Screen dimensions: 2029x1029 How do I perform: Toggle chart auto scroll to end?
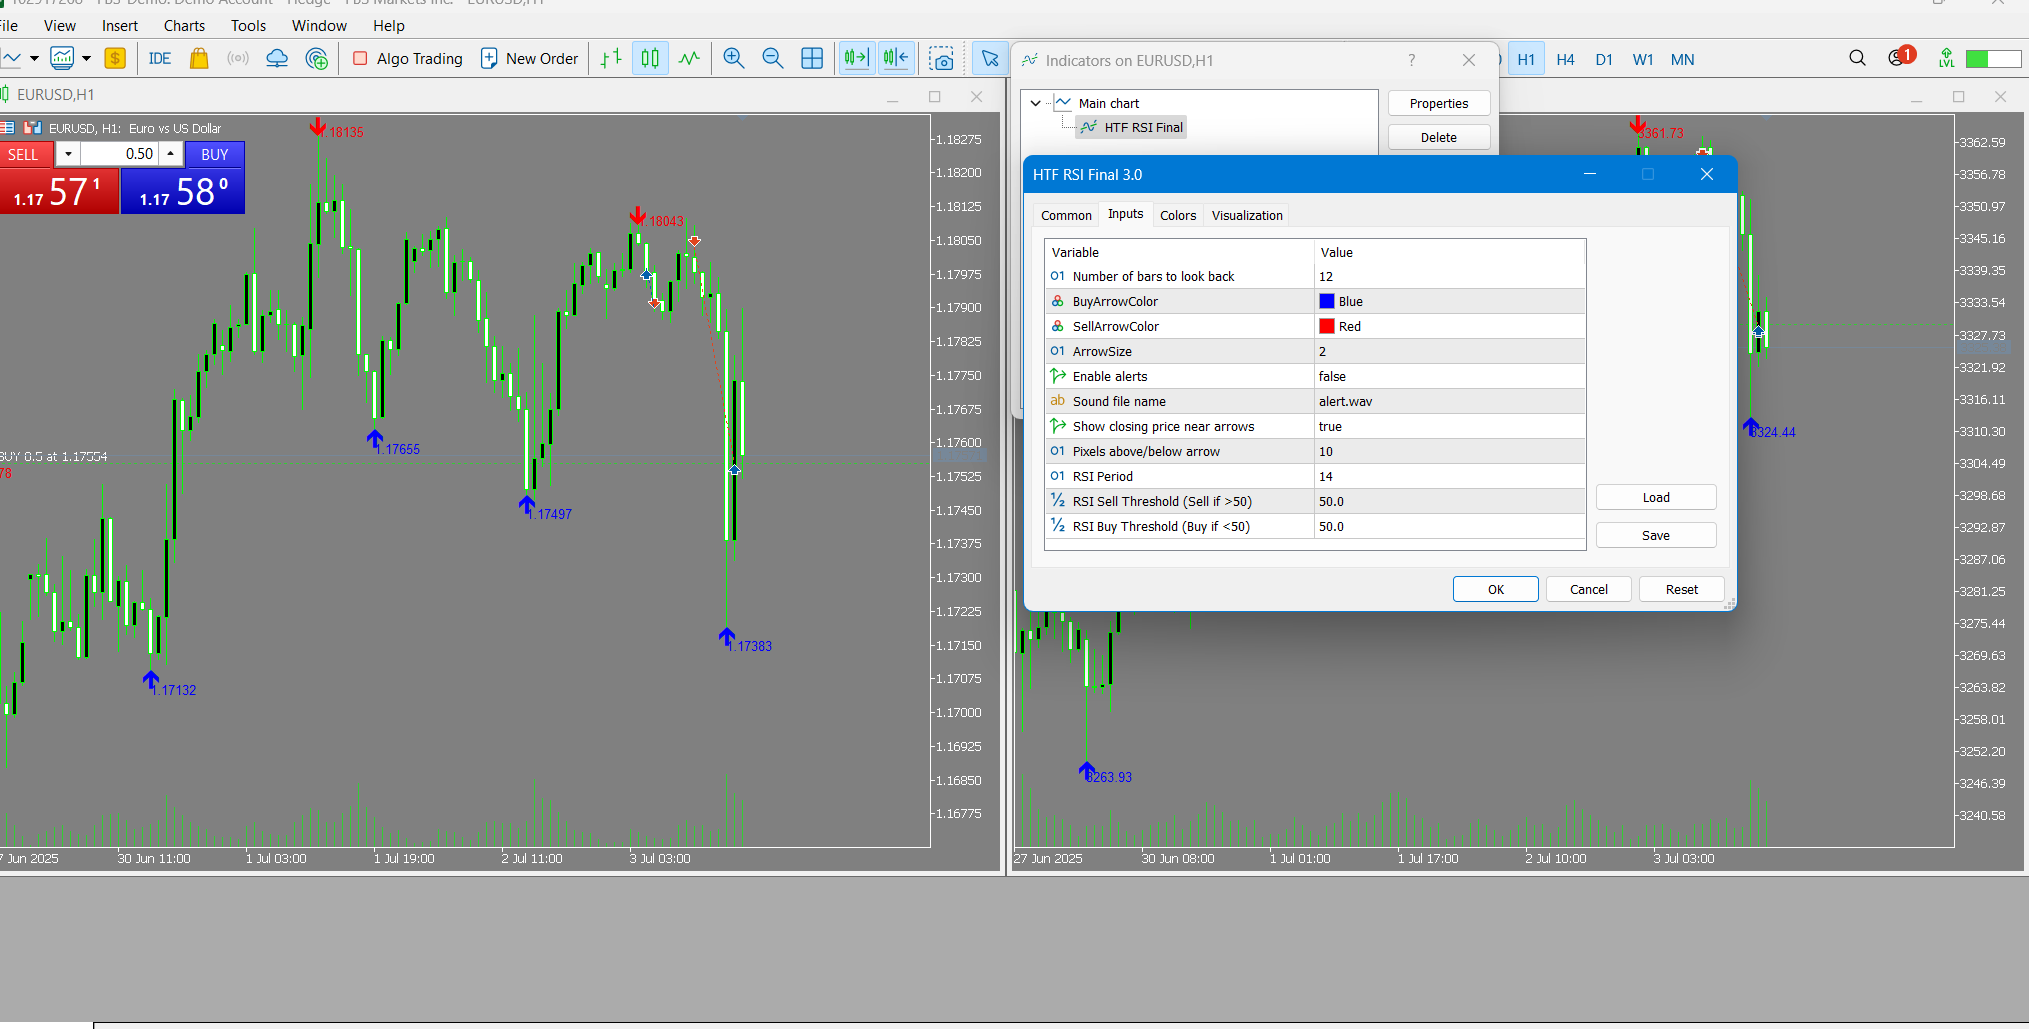point(856,59)
